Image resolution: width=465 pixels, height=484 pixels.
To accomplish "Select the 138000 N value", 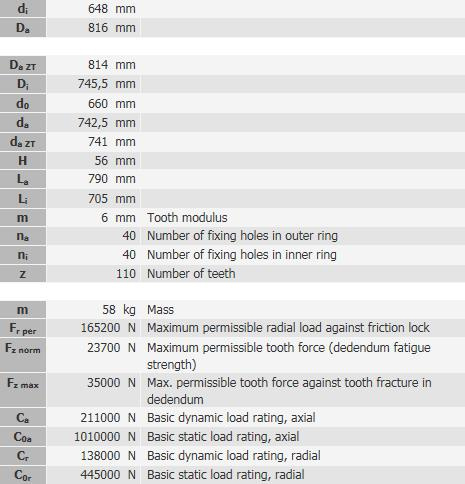I will coord(108,456).
